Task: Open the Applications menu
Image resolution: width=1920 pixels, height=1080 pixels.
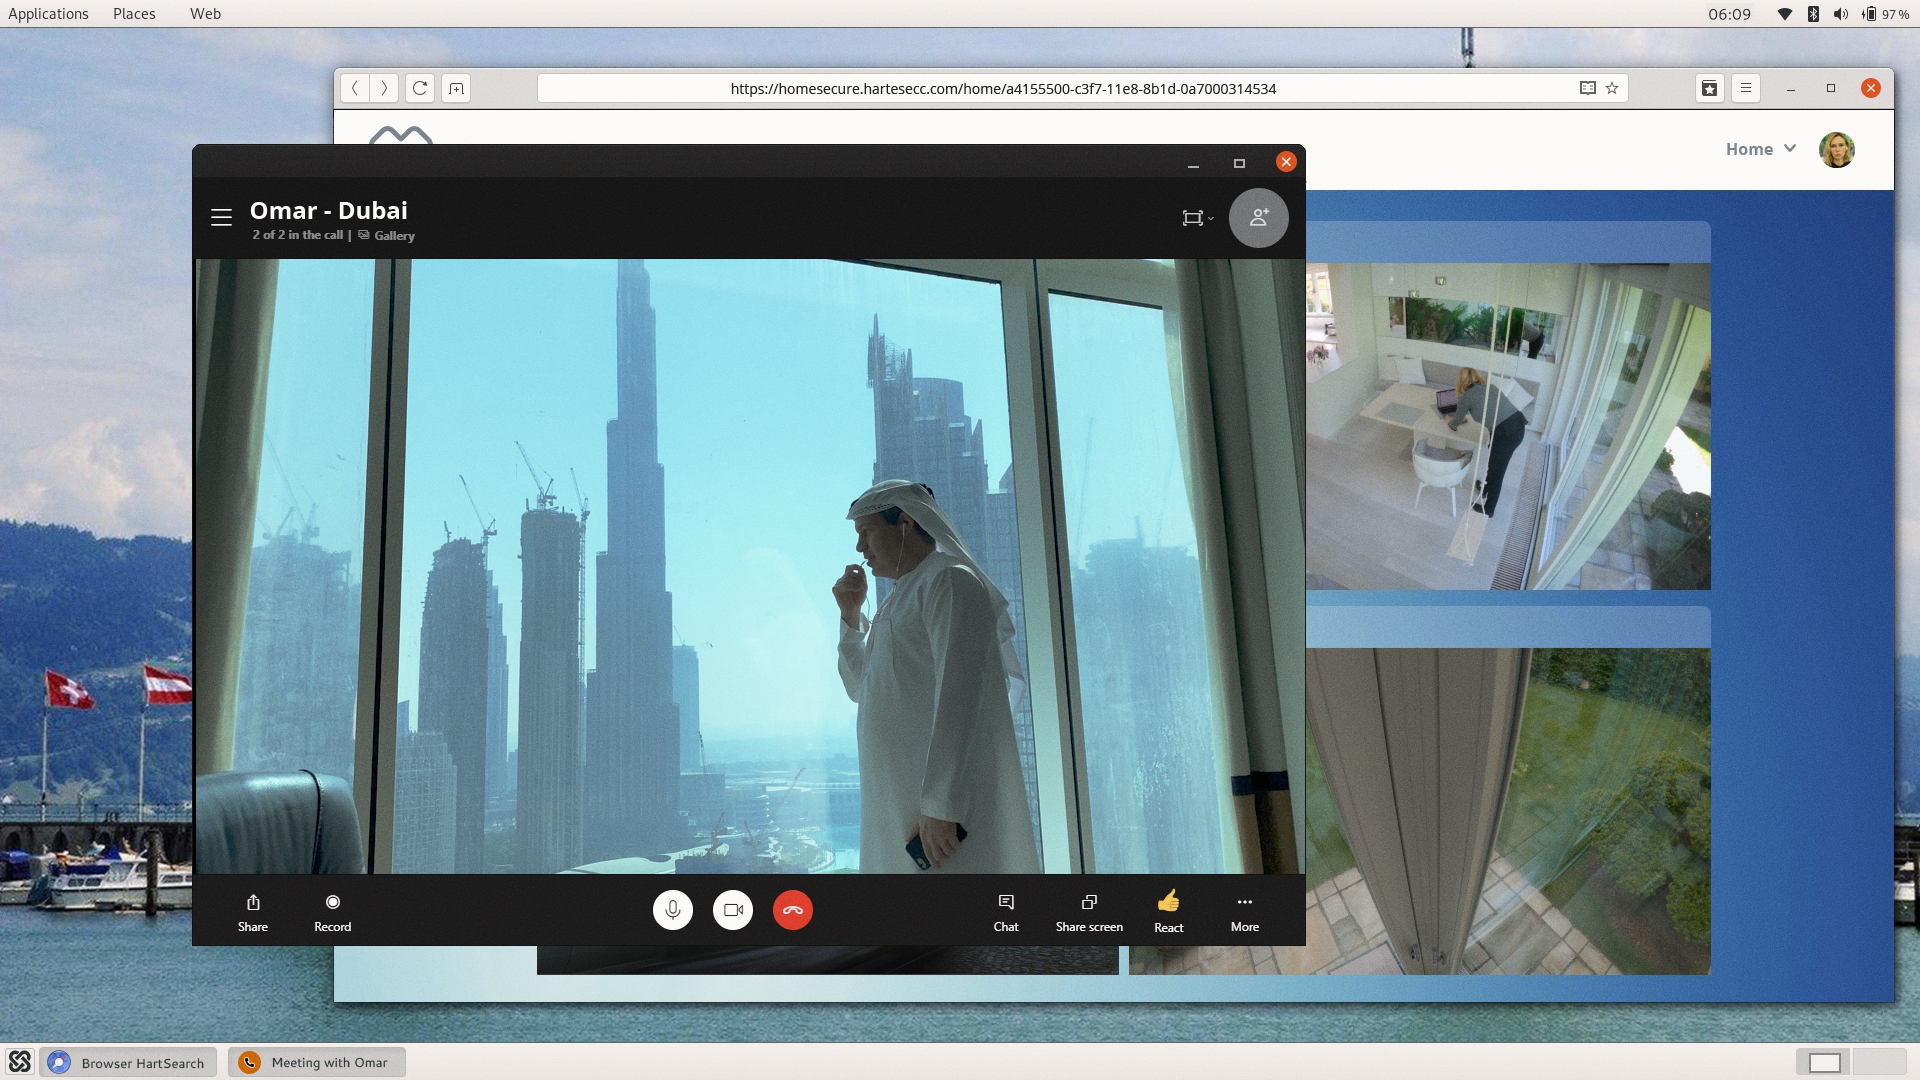Action: click(x=48, y=14)
